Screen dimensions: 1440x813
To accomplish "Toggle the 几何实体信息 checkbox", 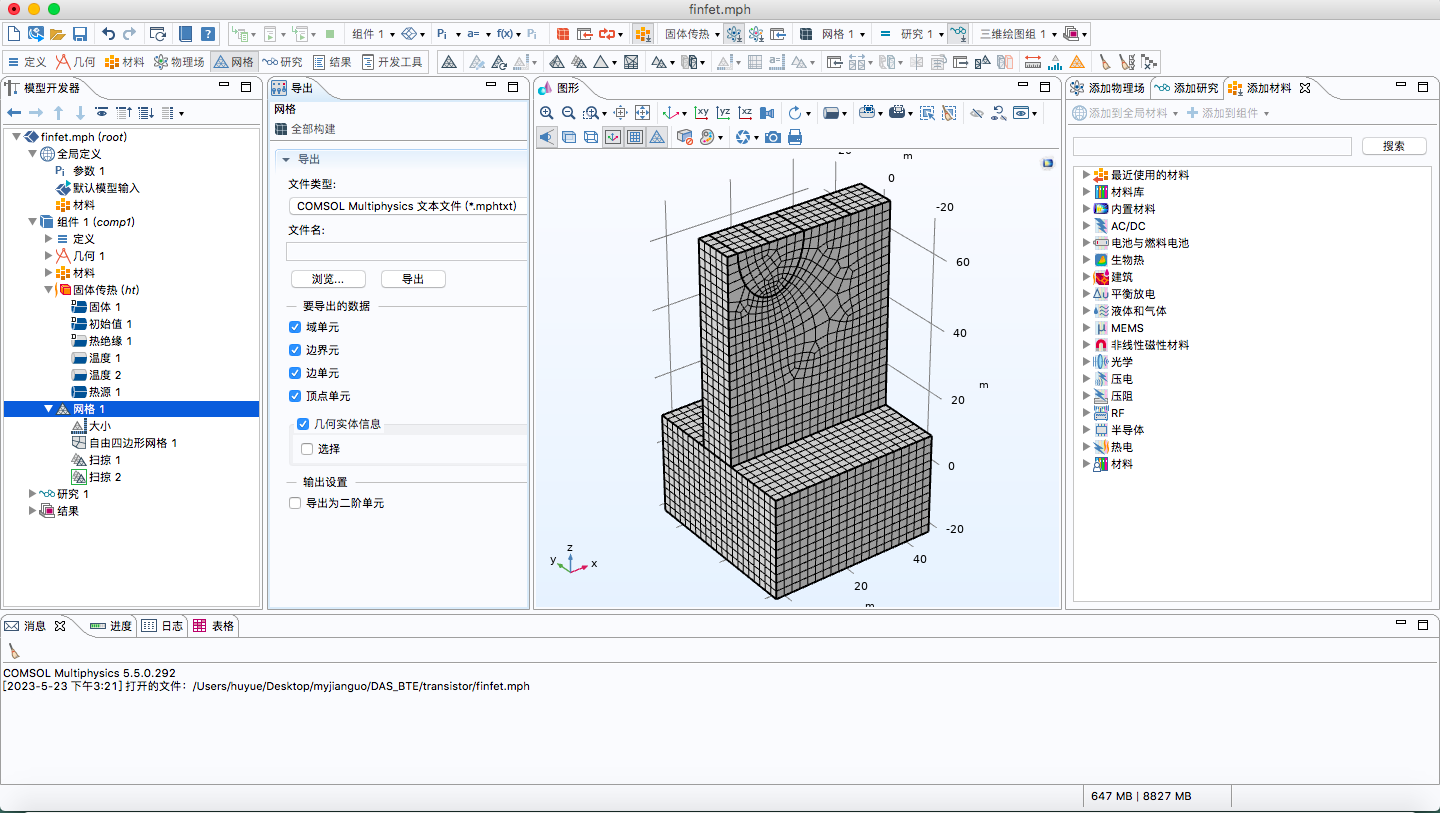I will tap(303, 424).
